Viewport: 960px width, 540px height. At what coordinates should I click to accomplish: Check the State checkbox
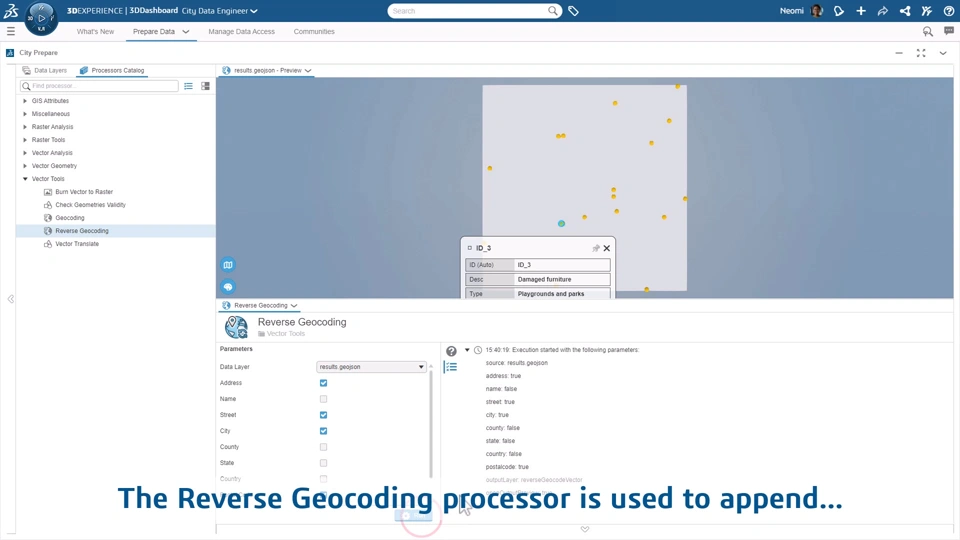click(323, 463)
